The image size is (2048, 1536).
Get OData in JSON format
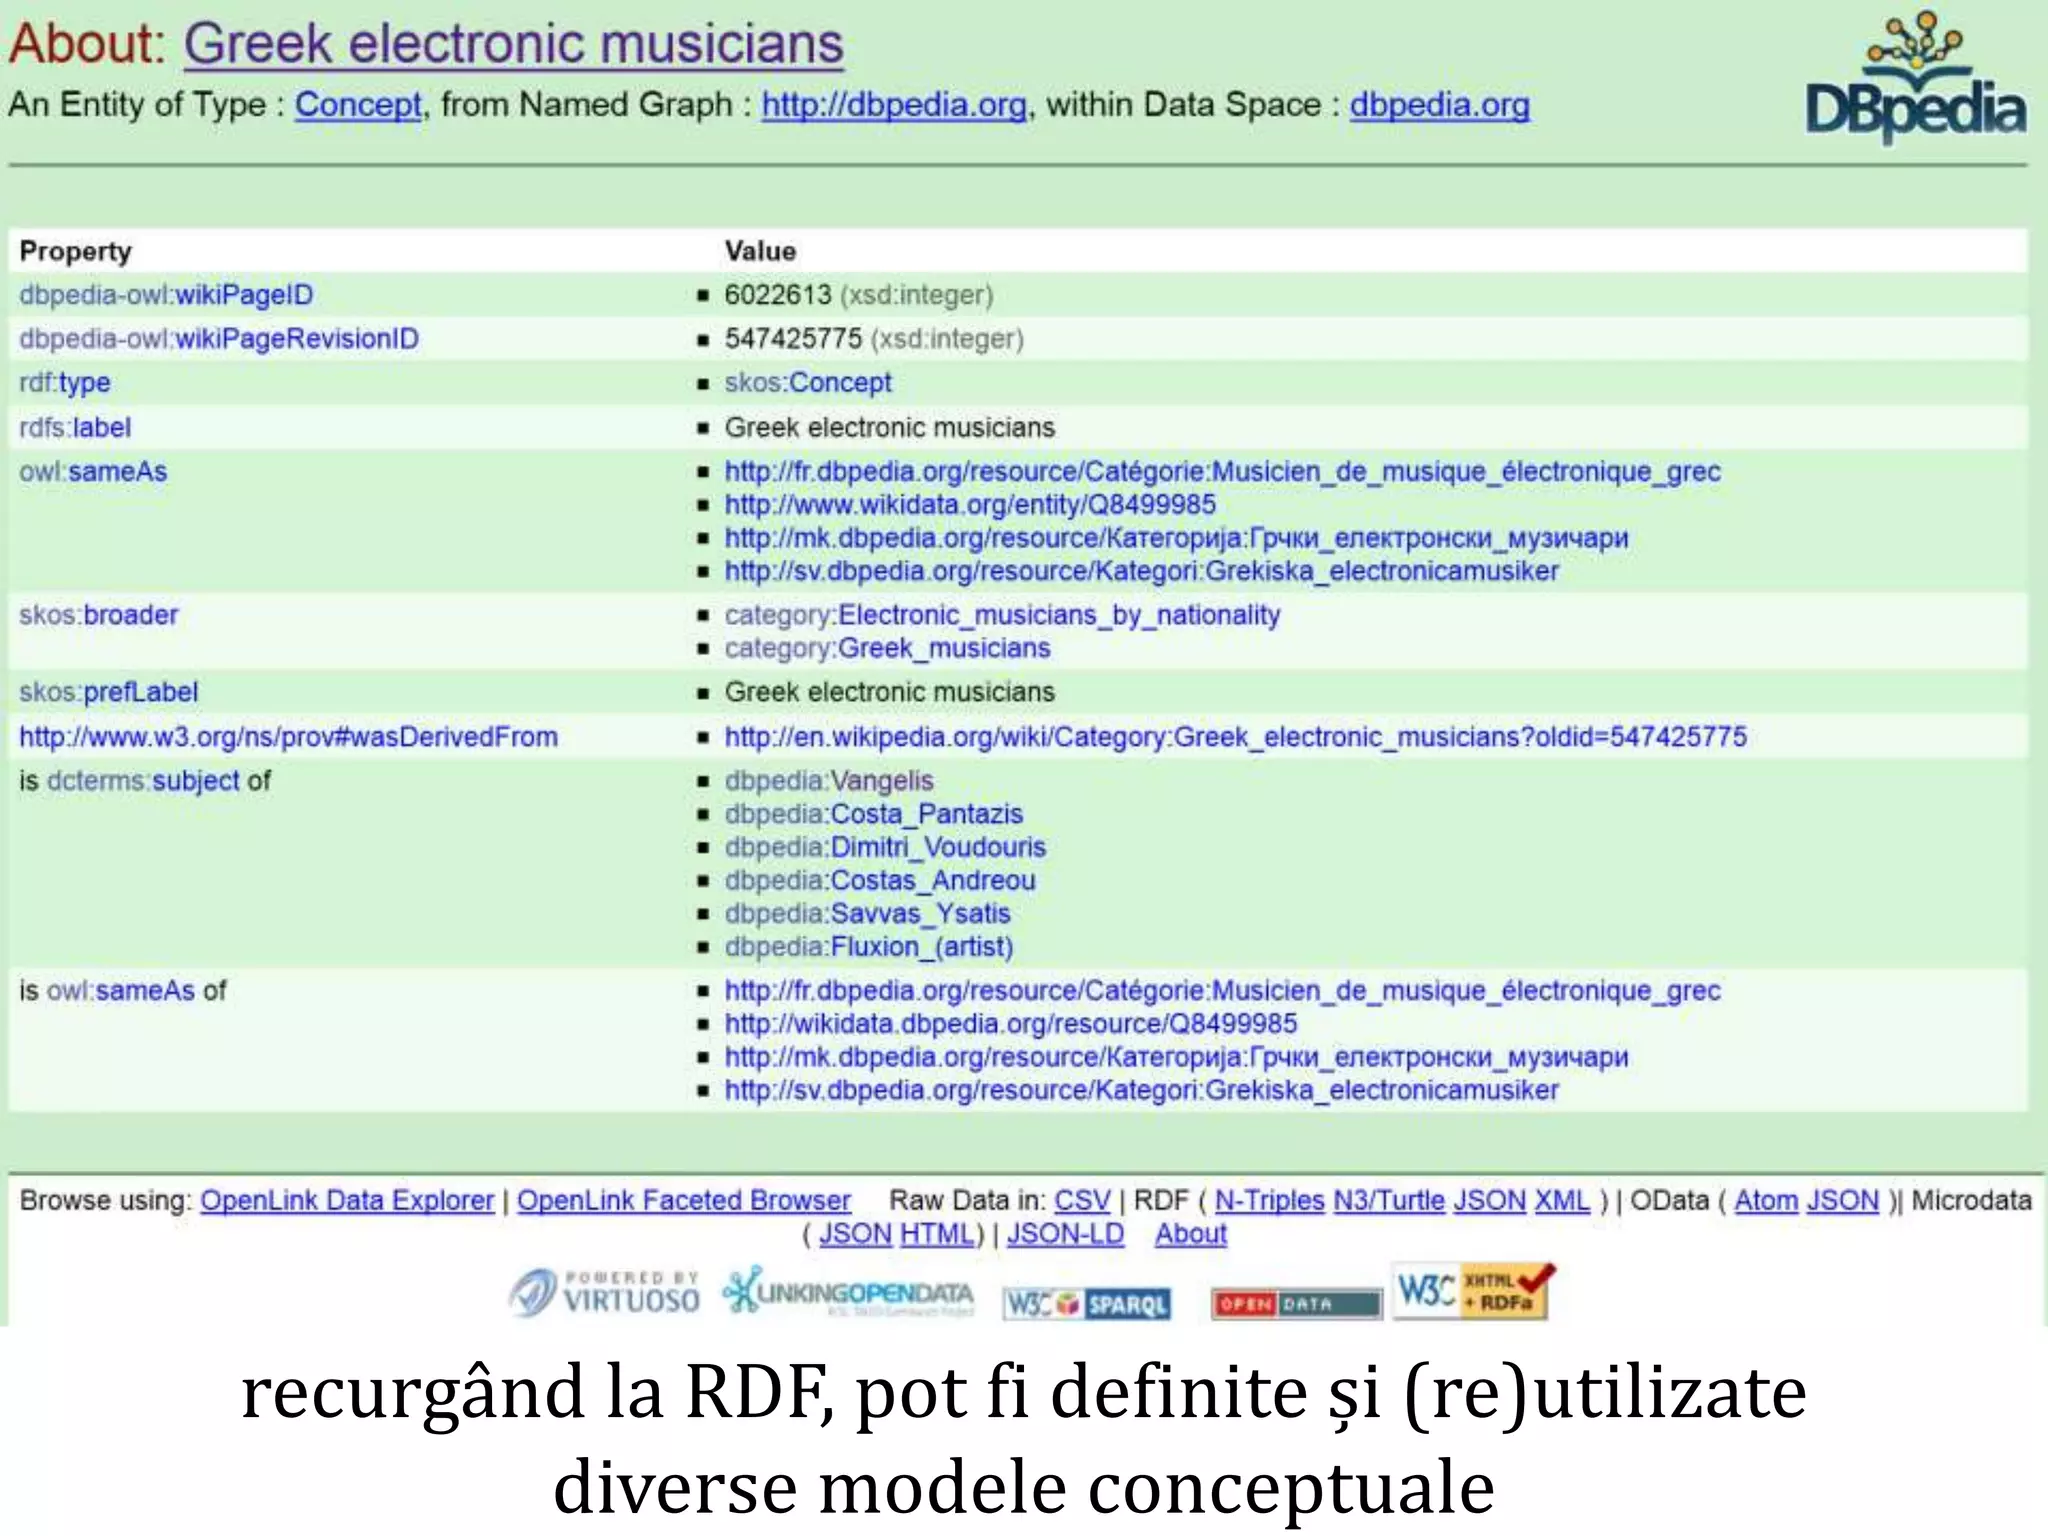point(1843,1200)
